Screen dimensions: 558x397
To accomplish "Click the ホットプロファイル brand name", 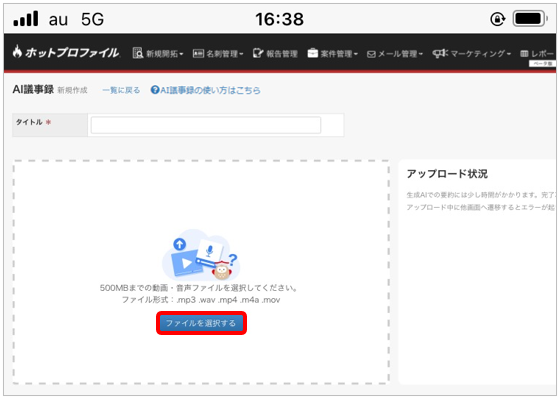I will 72,53.
